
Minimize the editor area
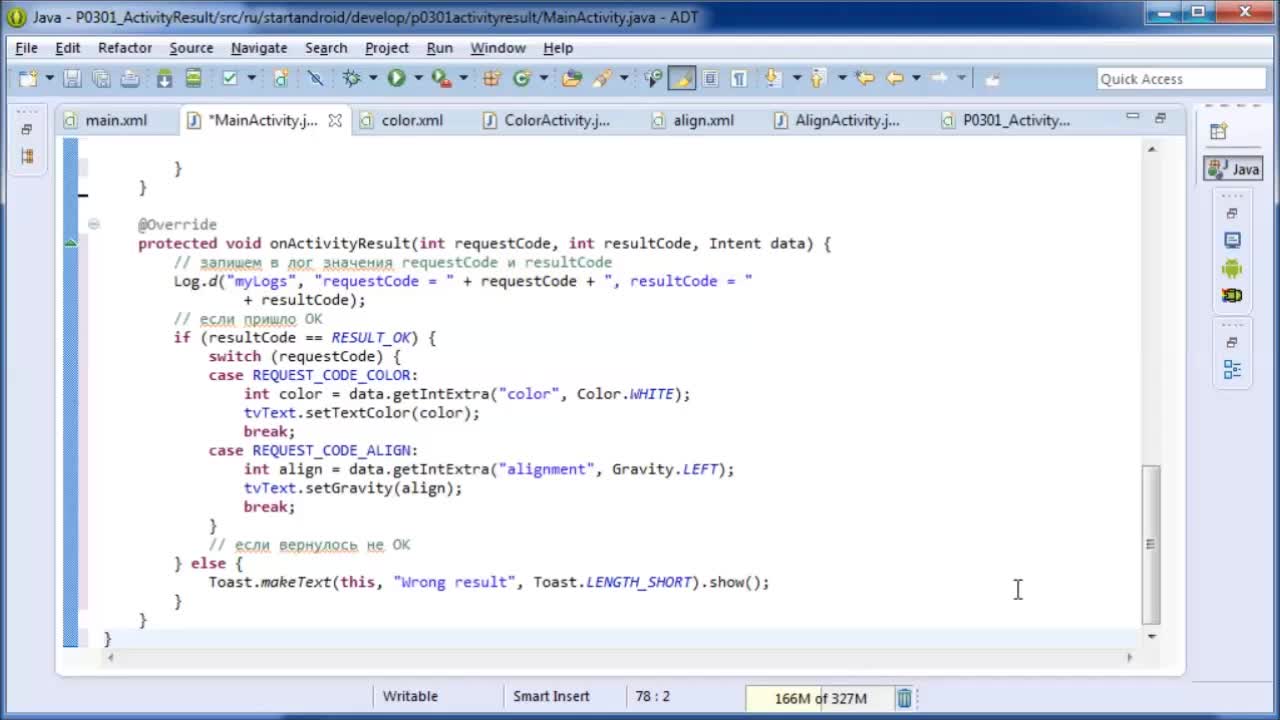(x=1132, y=117)
